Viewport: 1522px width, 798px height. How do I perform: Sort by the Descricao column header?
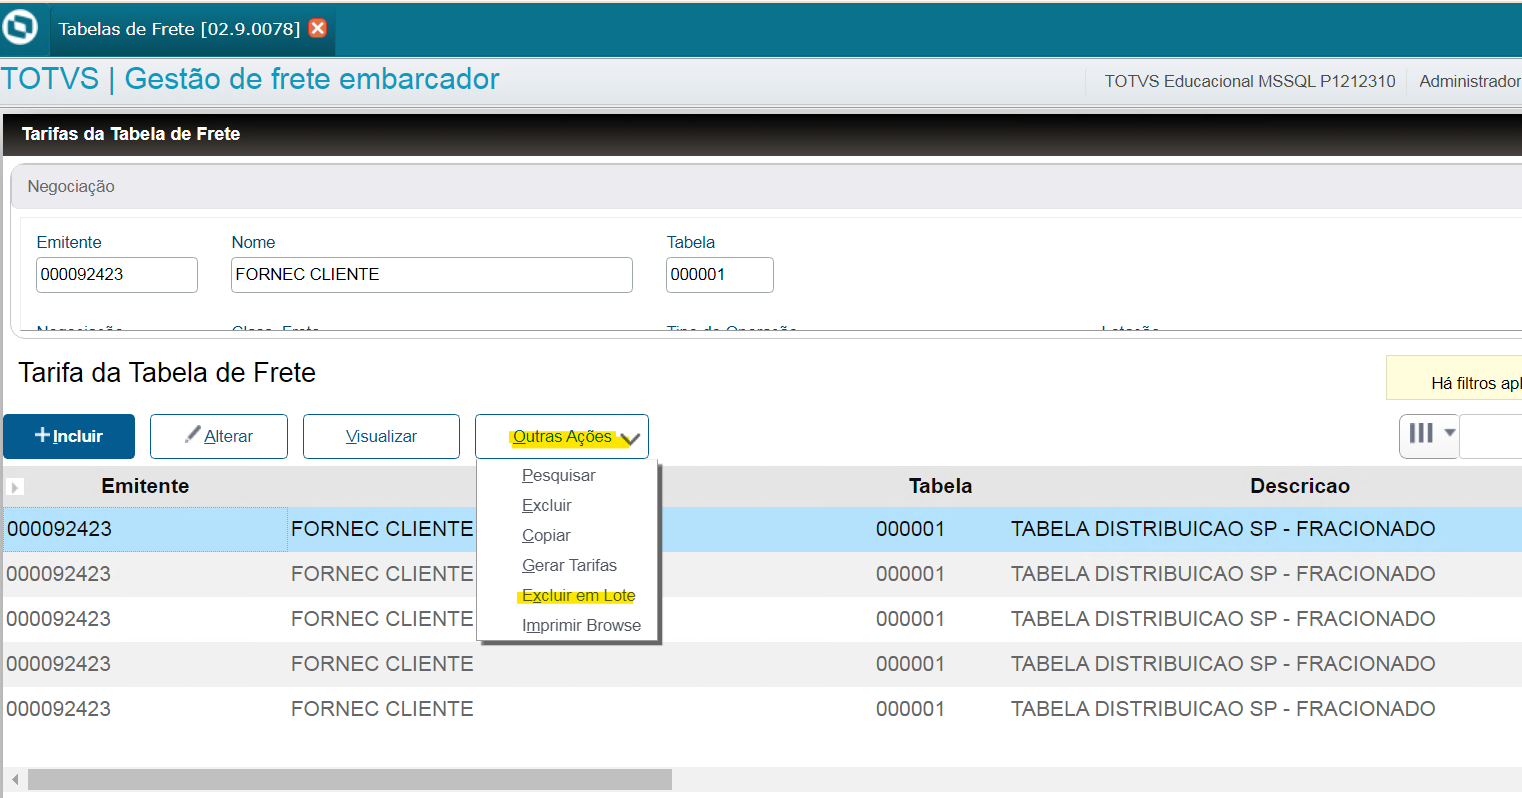coord(1300,486)
